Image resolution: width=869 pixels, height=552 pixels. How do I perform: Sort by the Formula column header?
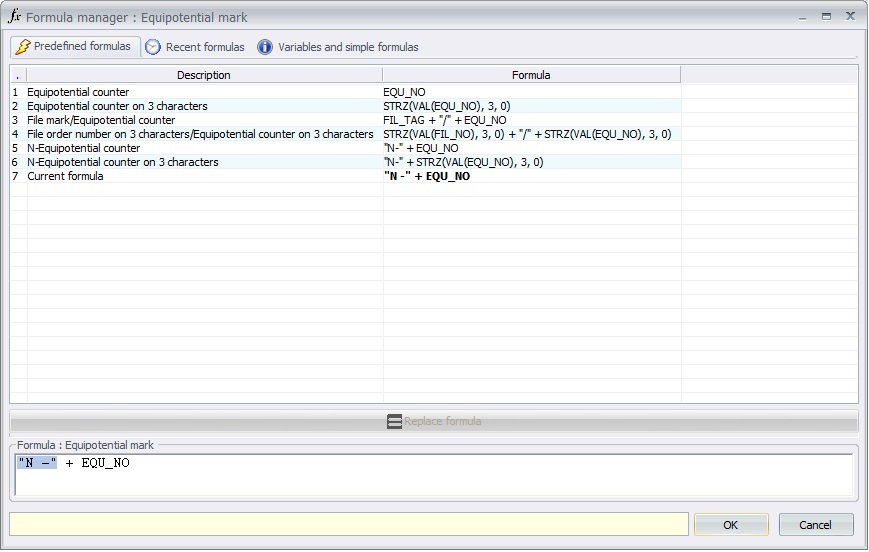click(x=530, y=75)
